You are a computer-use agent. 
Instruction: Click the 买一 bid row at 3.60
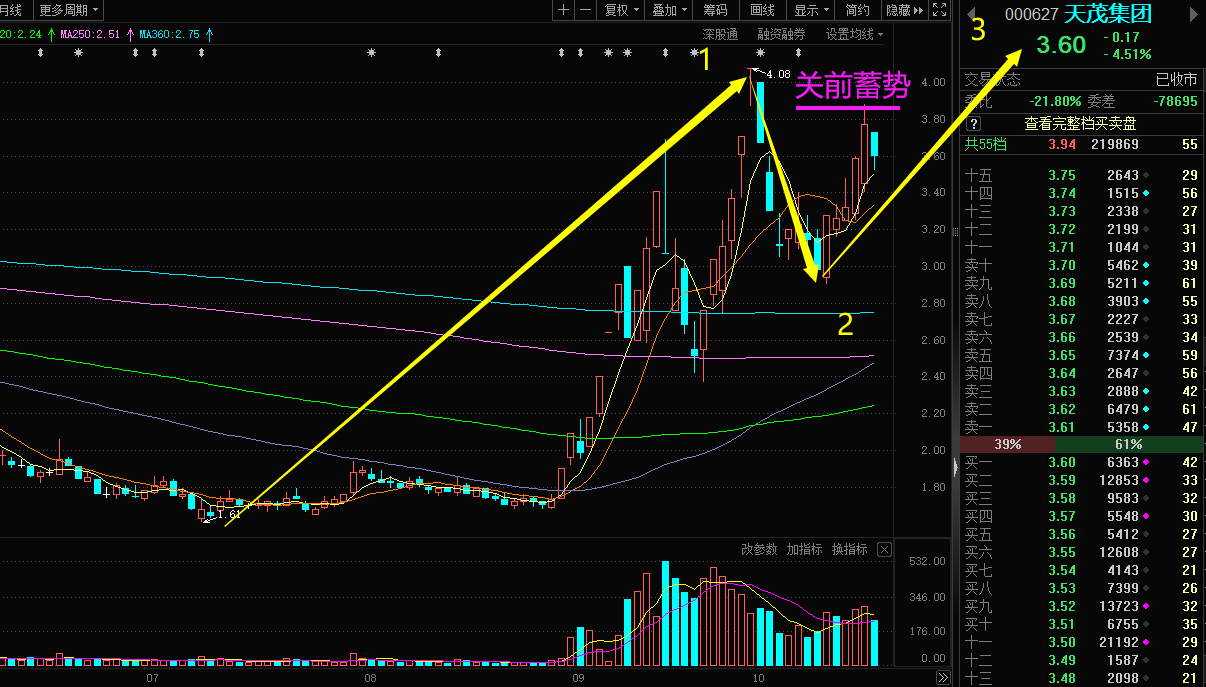pyautogui.click(x=1080, y=462)
